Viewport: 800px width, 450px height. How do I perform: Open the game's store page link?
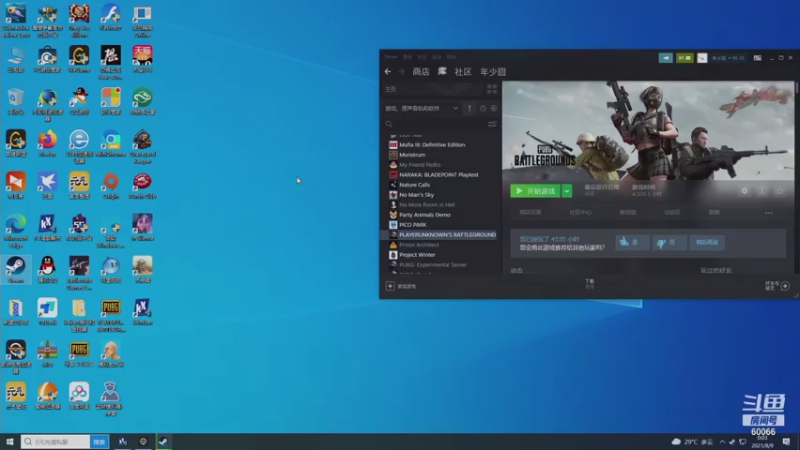(530, 212)
